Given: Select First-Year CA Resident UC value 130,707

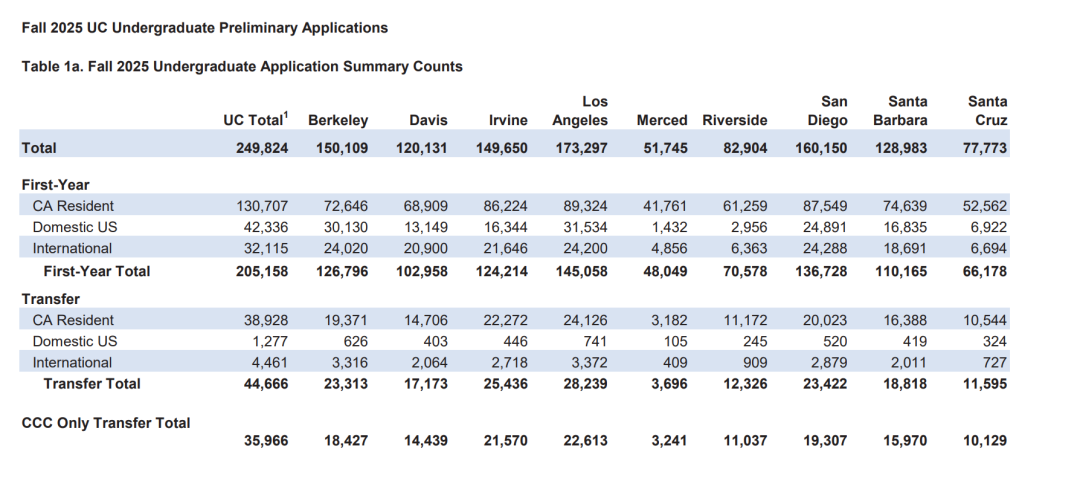Looking at the screenshot, I should coord(262,205).
